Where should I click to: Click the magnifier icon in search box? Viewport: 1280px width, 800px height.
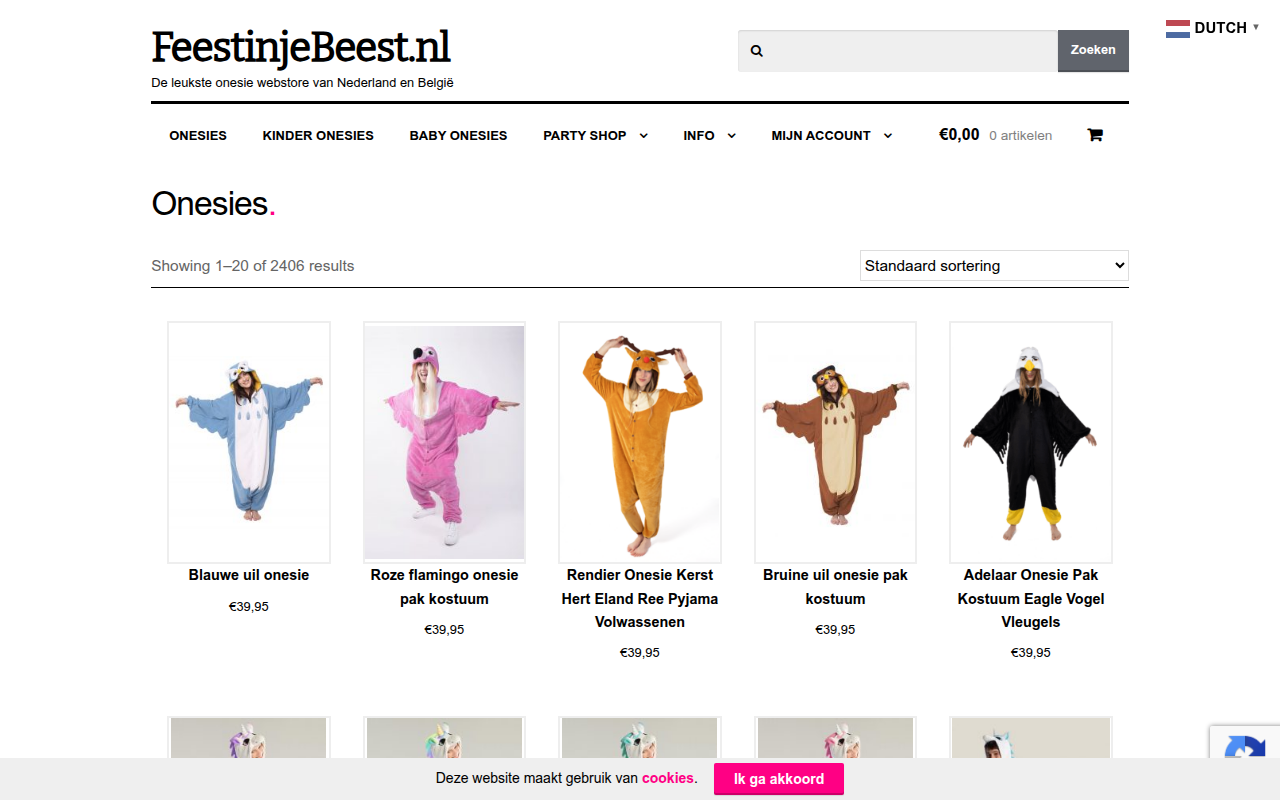757,51
